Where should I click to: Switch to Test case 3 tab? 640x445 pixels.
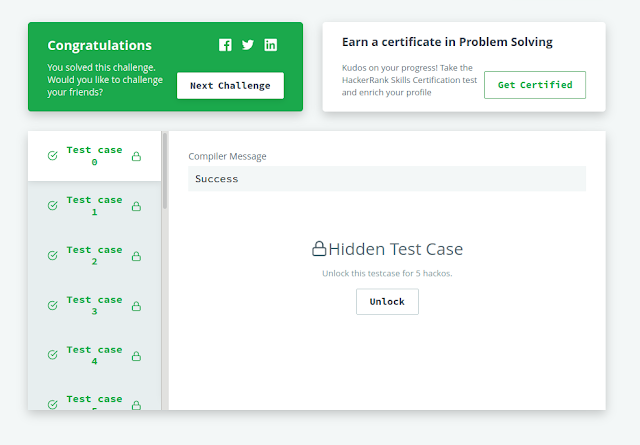(94, 305)
